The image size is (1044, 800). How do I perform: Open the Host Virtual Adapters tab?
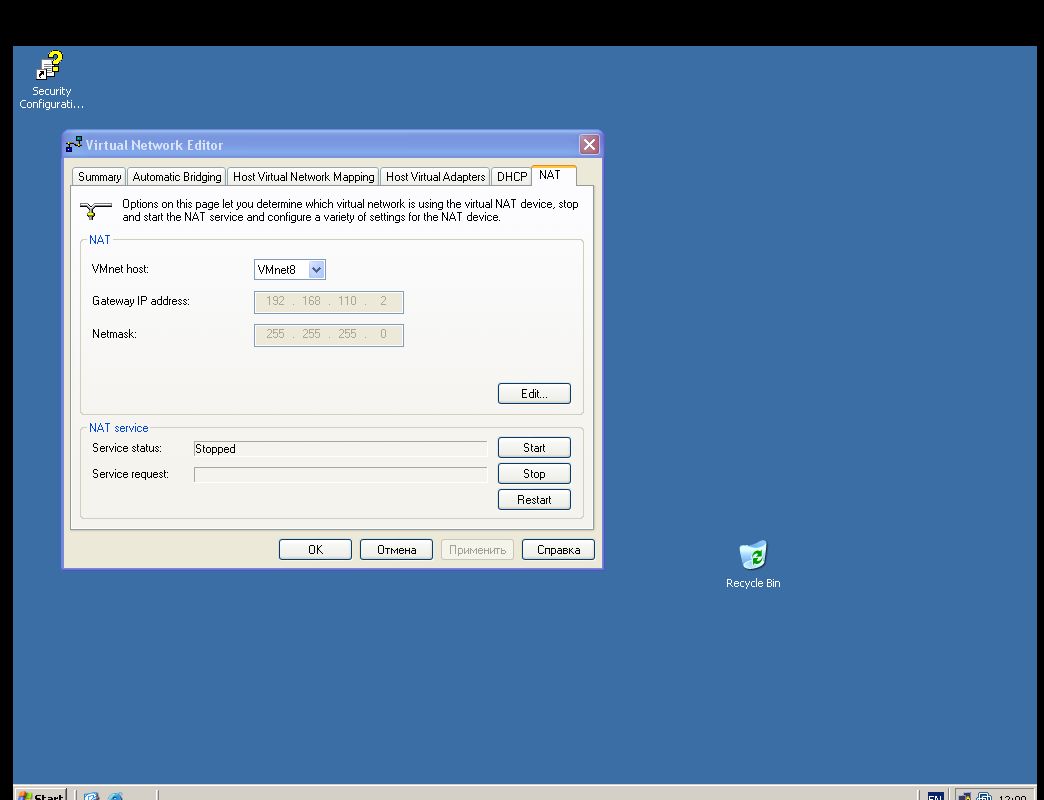coord(435,176)
